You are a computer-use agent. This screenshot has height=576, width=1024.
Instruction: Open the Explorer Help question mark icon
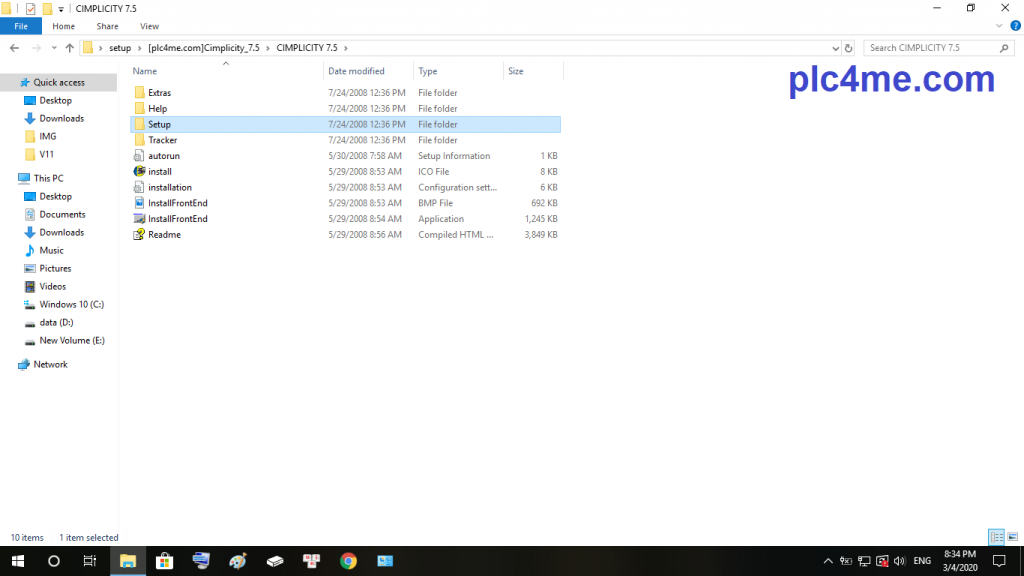point(1015,26)
